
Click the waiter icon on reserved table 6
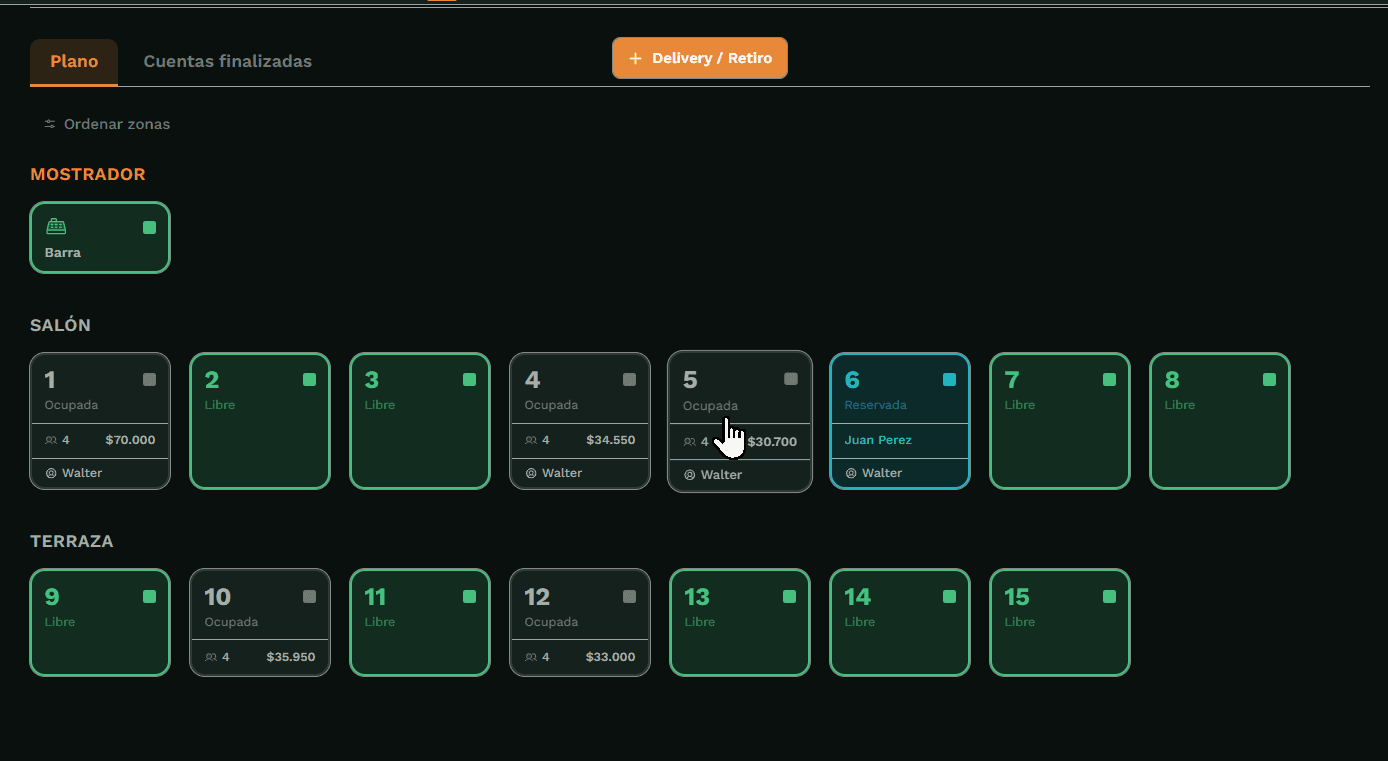tap(851, 473)
